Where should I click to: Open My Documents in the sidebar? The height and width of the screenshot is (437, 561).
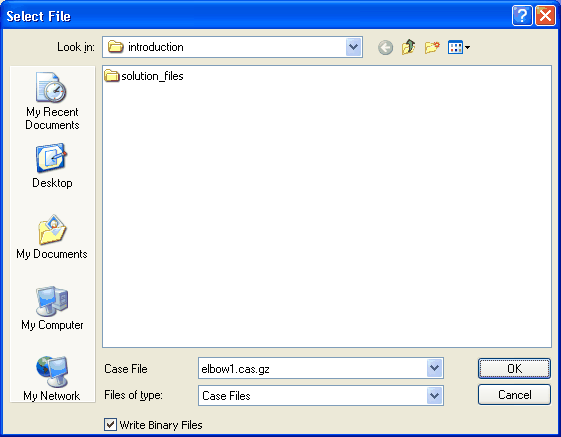coord(52,237)
